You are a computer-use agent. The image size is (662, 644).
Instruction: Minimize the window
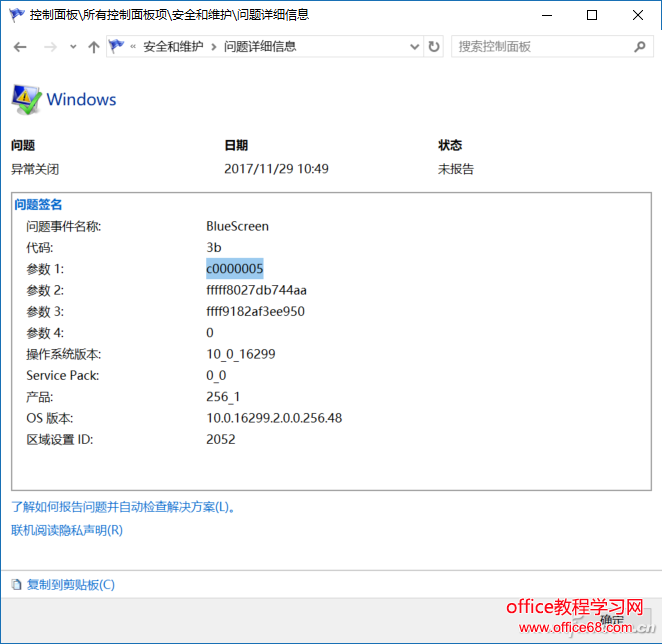coord(547,15)
